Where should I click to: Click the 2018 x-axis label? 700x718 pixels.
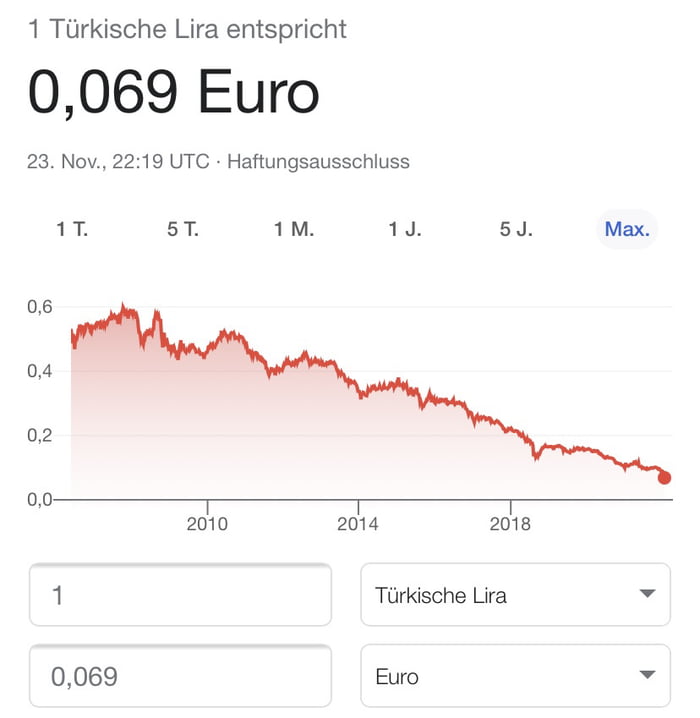(x=510, y=523)
